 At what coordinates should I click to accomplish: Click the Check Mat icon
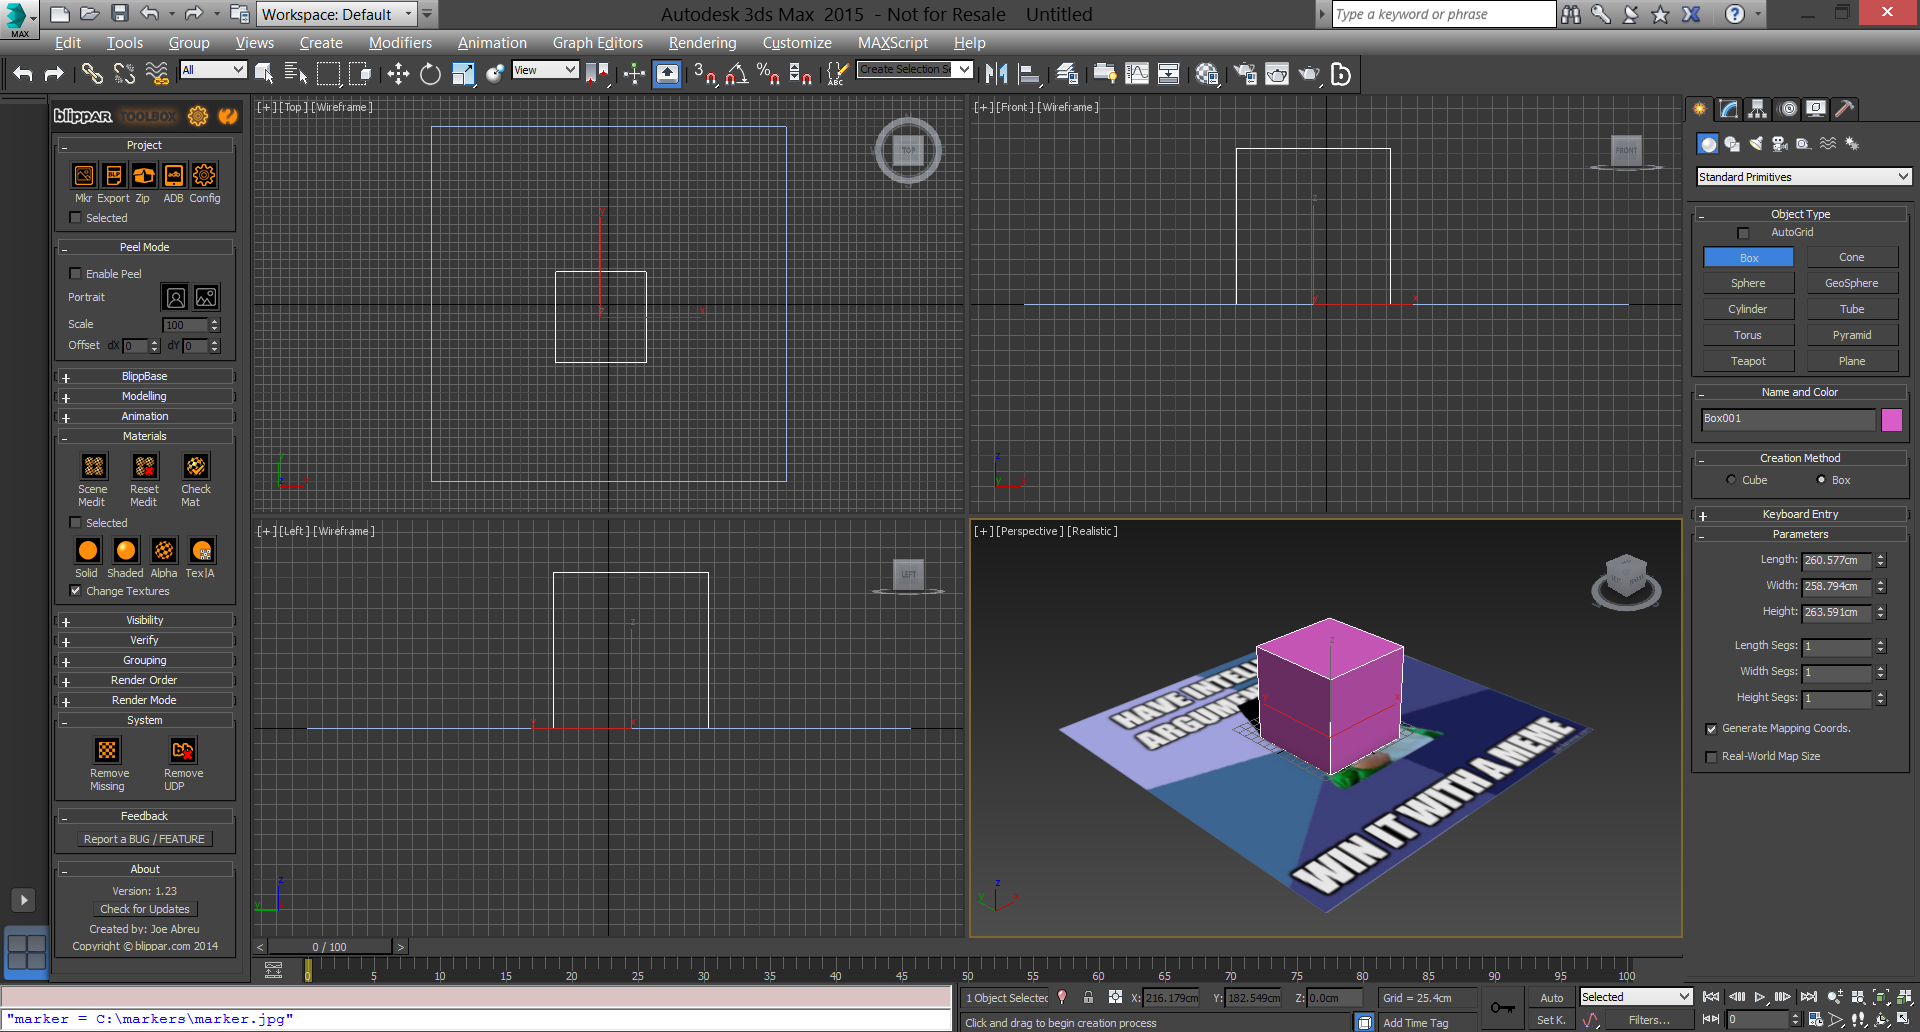click(x=196, y=466)
